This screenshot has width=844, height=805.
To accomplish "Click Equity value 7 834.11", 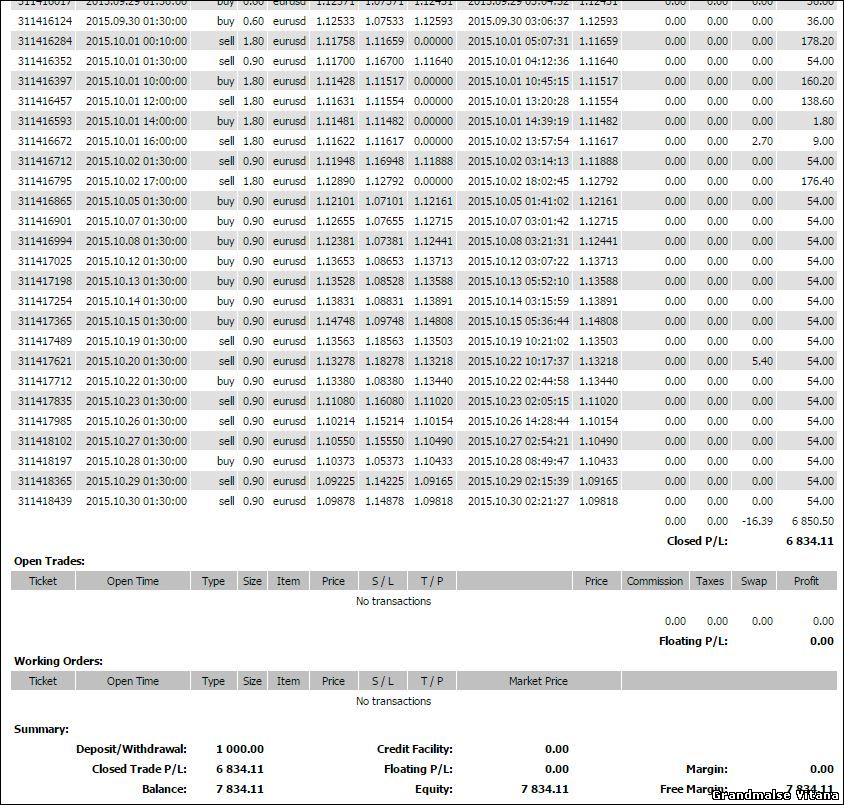I will (545, 789).
